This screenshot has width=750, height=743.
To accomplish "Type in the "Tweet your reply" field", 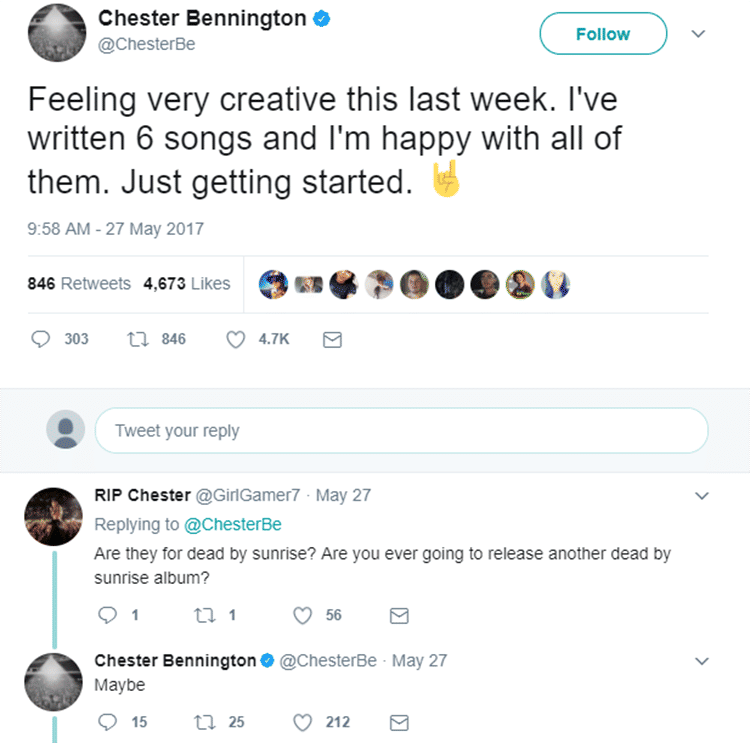I will [400, 431].
